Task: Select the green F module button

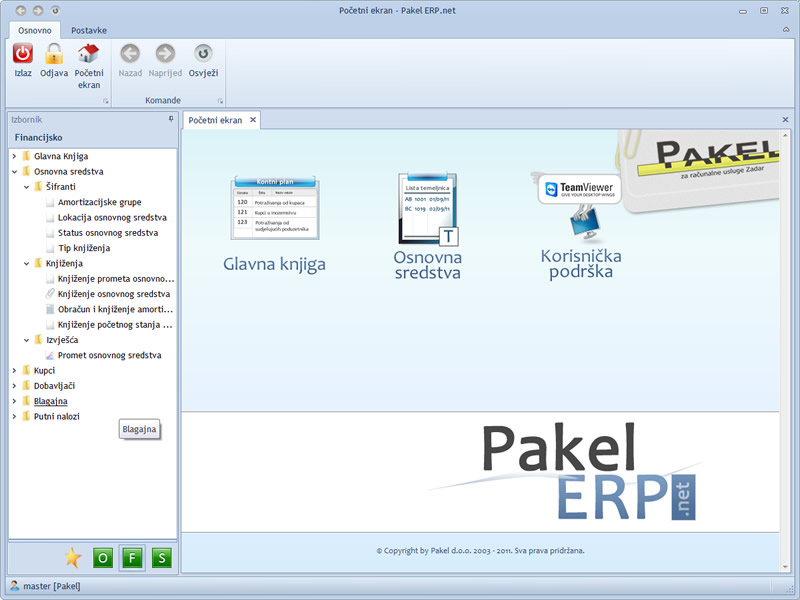Action: point(132,558)
